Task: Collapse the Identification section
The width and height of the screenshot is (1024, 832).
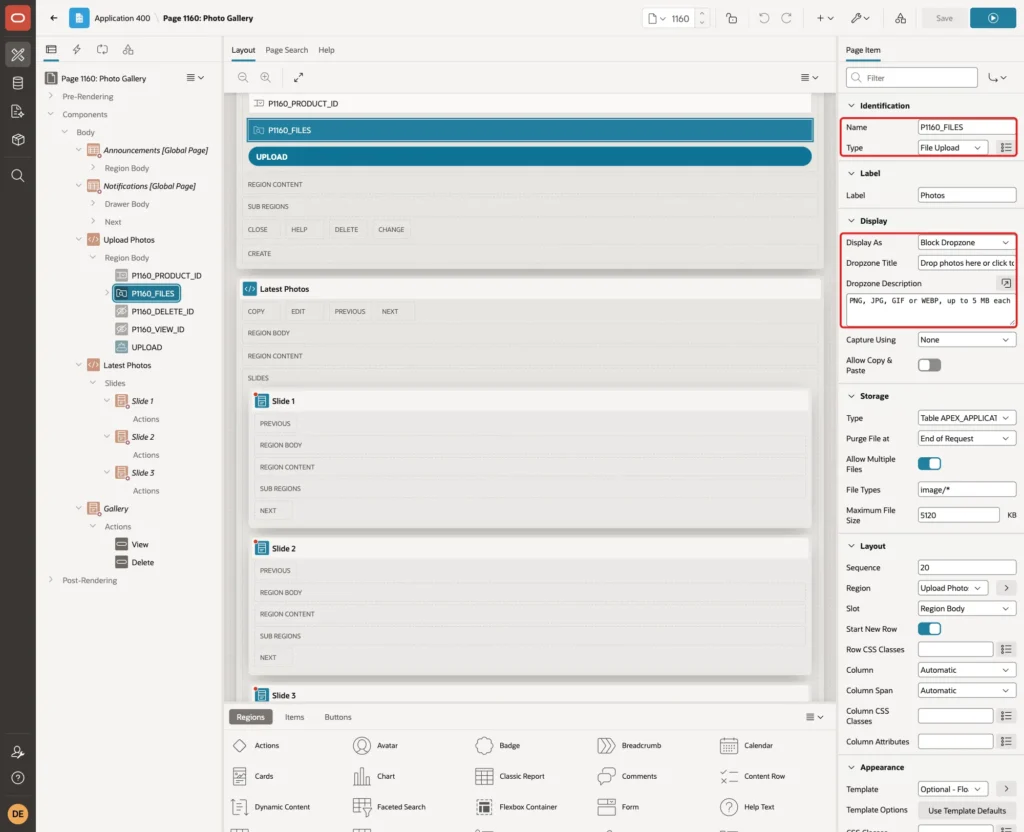Action: tap(851, 106)
